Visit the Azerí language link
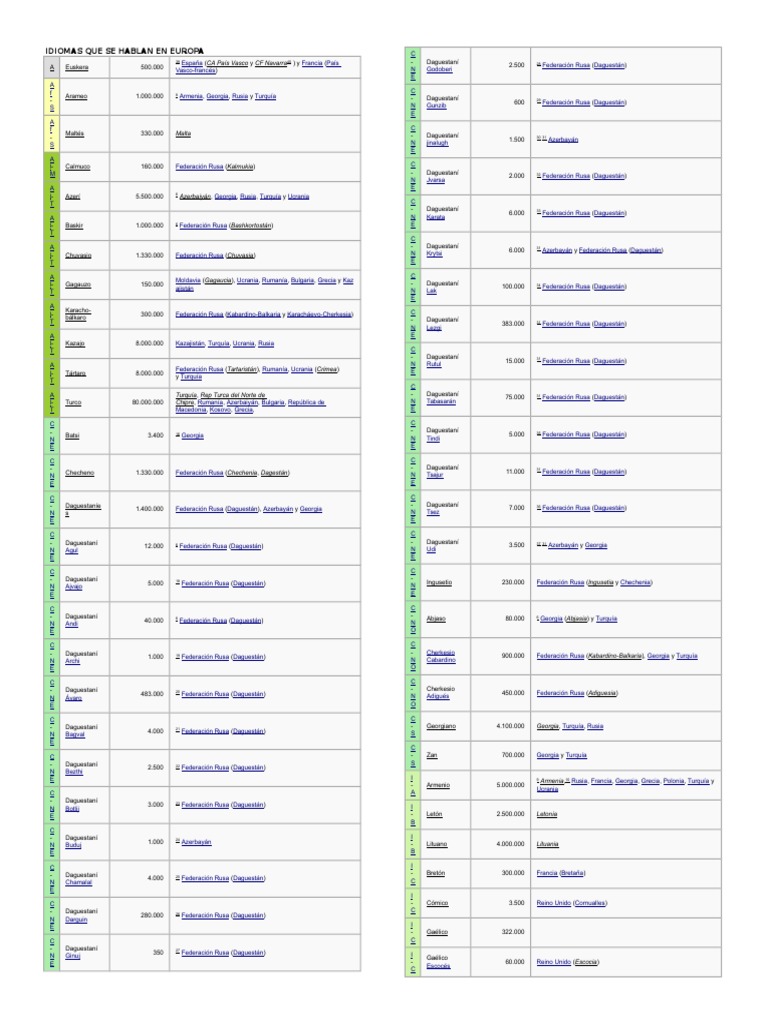Viewport: 768px width, 1024px height. pyautogui.click(x=72, y=197)
